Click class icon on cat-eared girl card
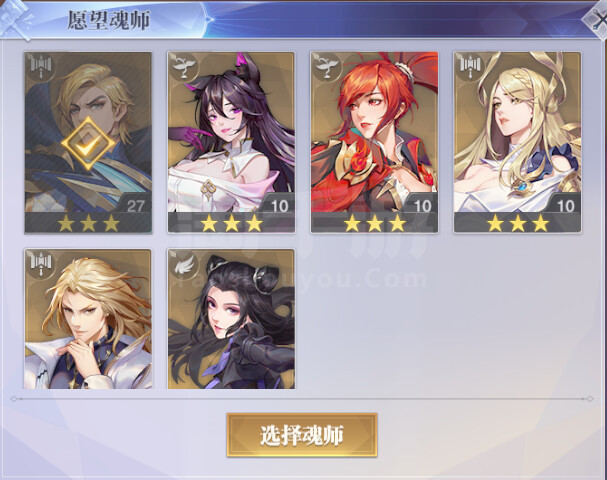This screenshot has height=480, width=607. (x=184, y=66)
